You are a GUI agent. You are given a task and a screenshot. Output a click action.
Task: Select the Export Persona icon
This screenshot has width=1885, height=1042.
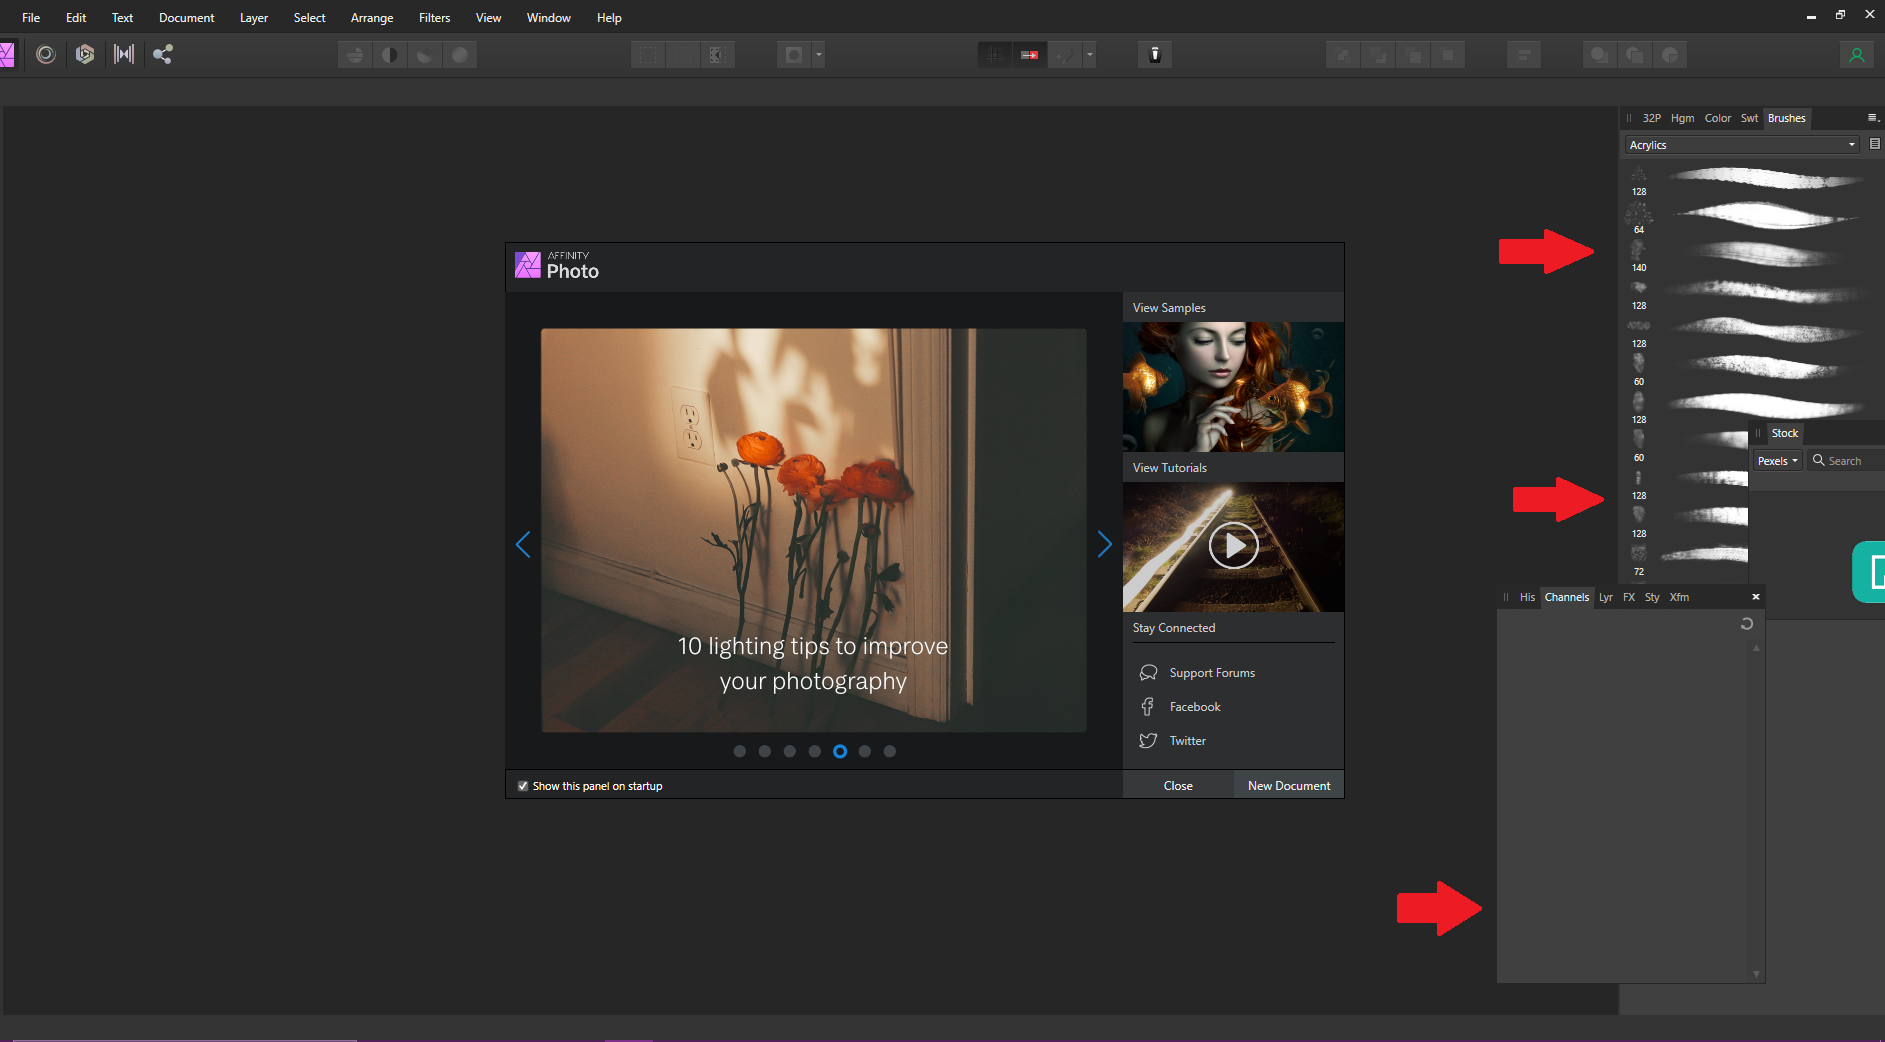point(163,54)
